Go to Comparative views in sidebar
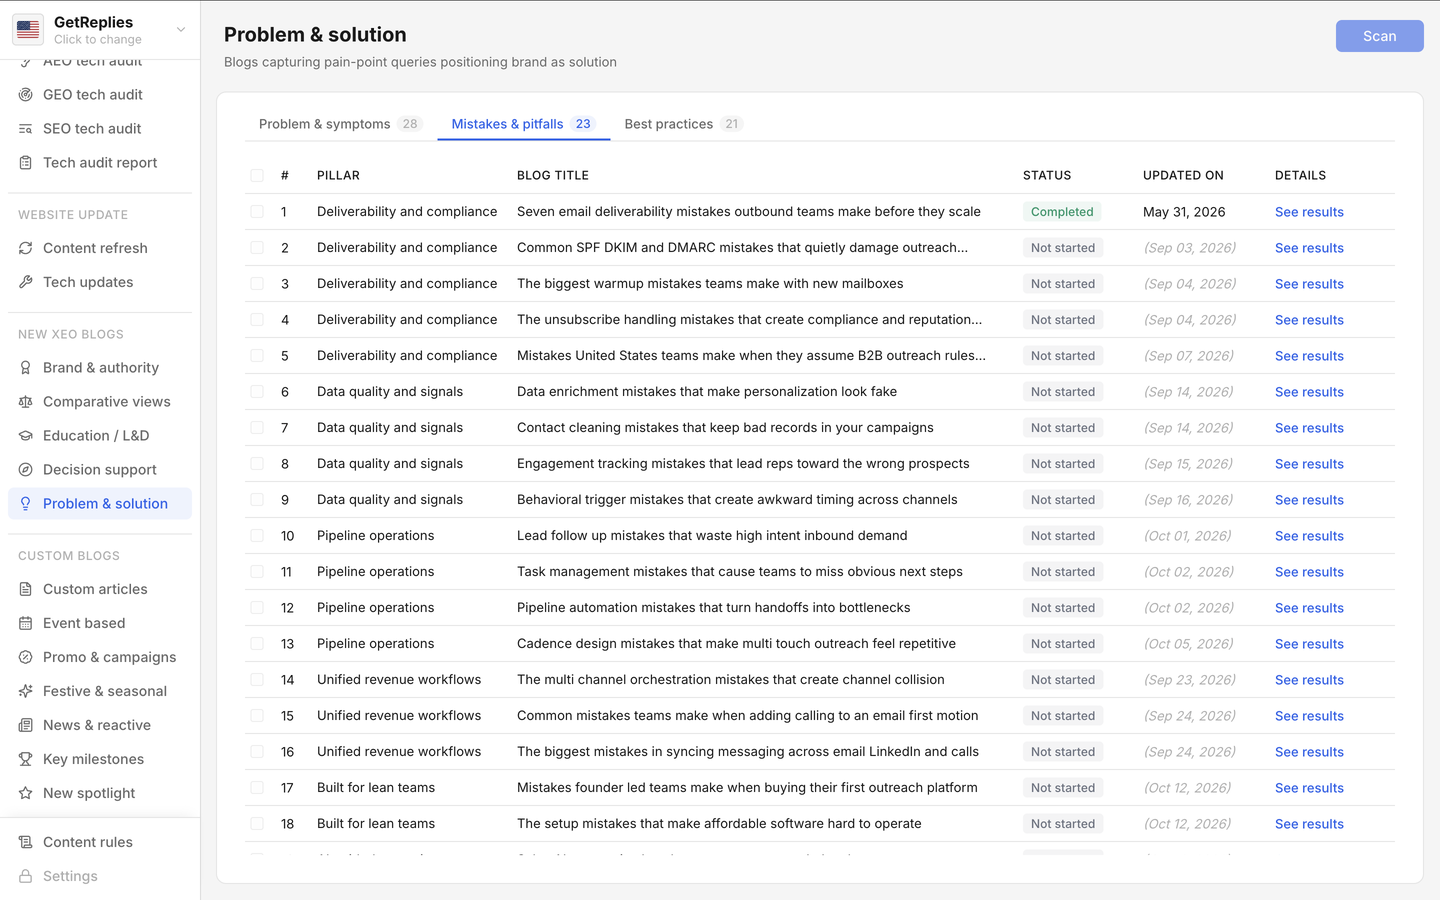This screenshot has width=1440, height=900. (100, 401)
